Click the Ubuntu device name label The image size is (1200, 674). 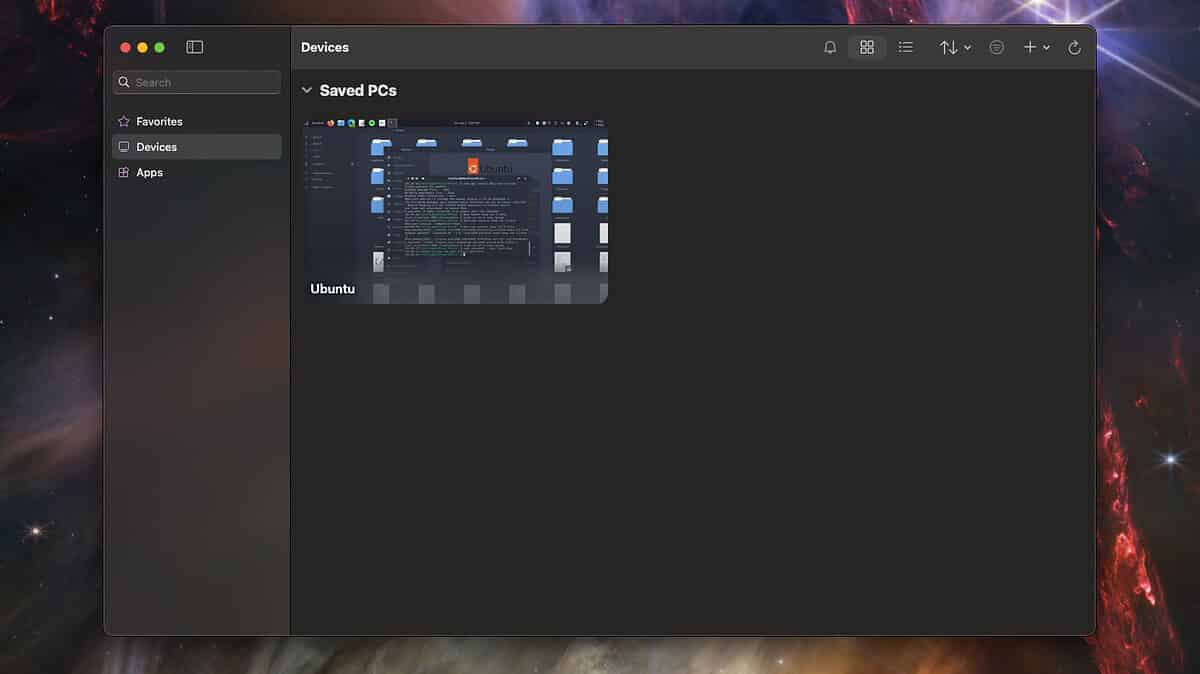[x=331, y=289]
